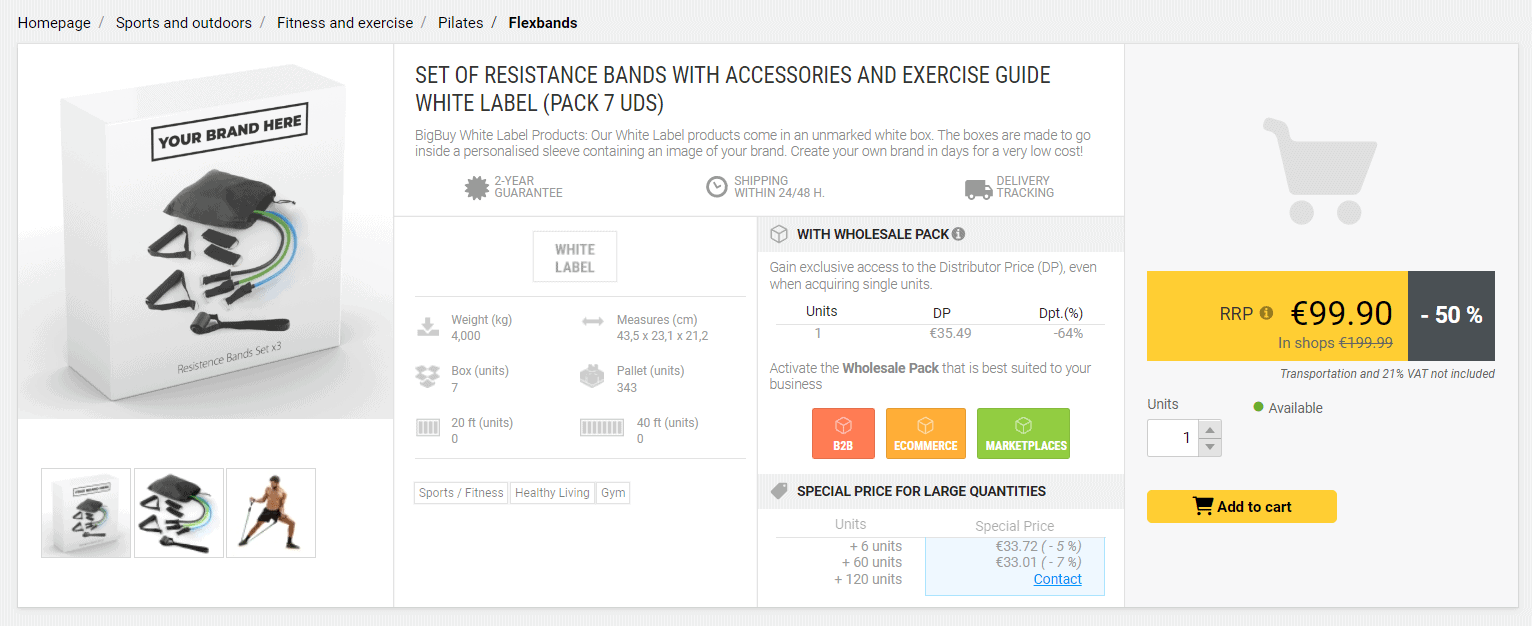
Task: Activate the Marketplaces wholesale pack
Action: (1023, 433)
